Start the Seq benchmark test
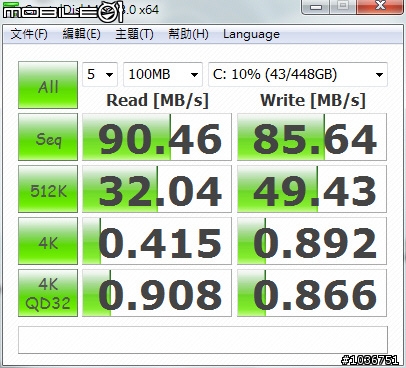 coord(48,137)
